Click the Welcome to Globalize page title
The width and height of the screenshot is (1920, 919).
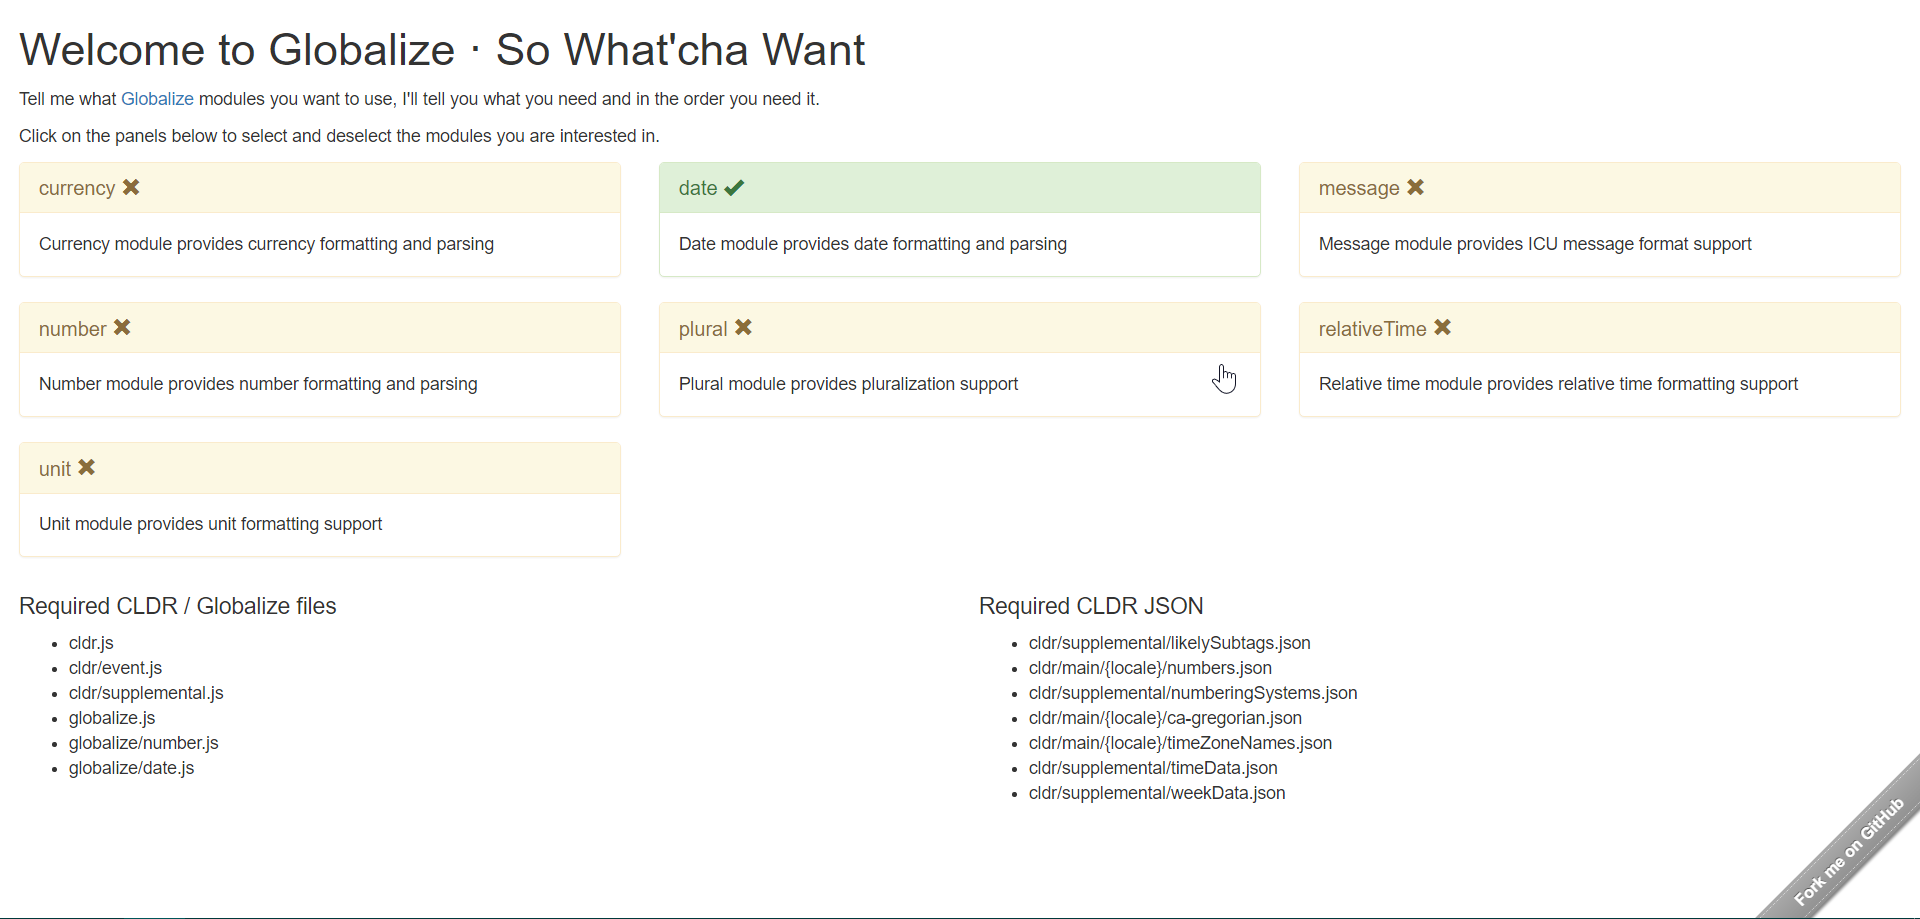(442, 50)
